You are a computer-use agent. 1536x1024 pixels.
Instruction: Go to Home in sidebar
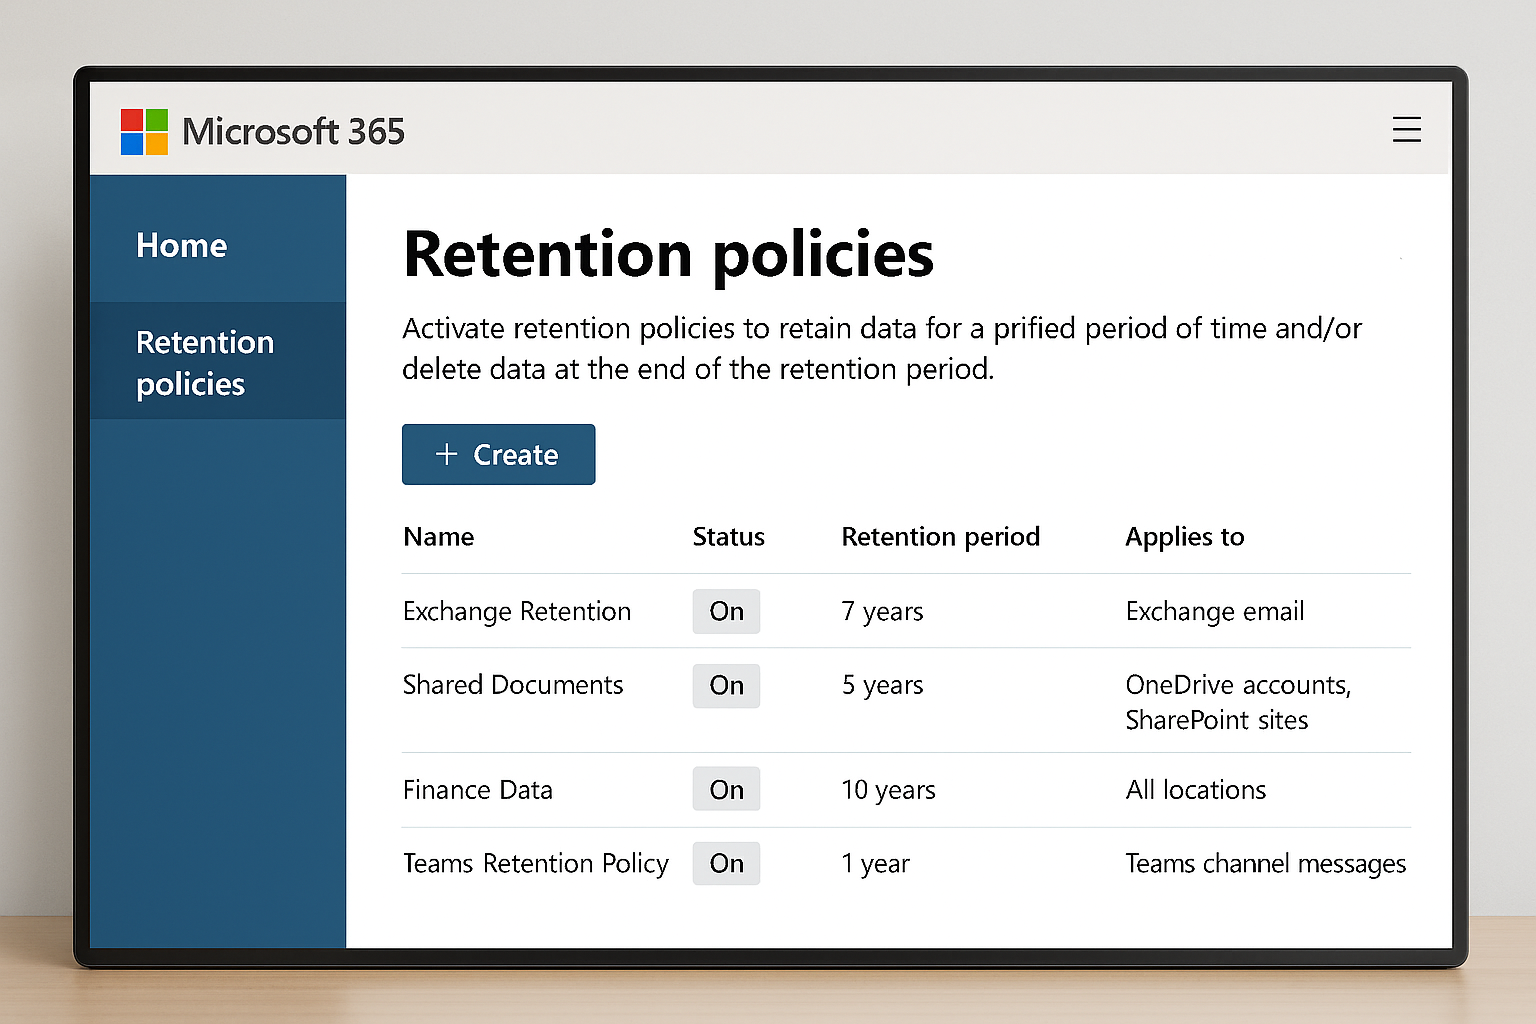(182, 245)
